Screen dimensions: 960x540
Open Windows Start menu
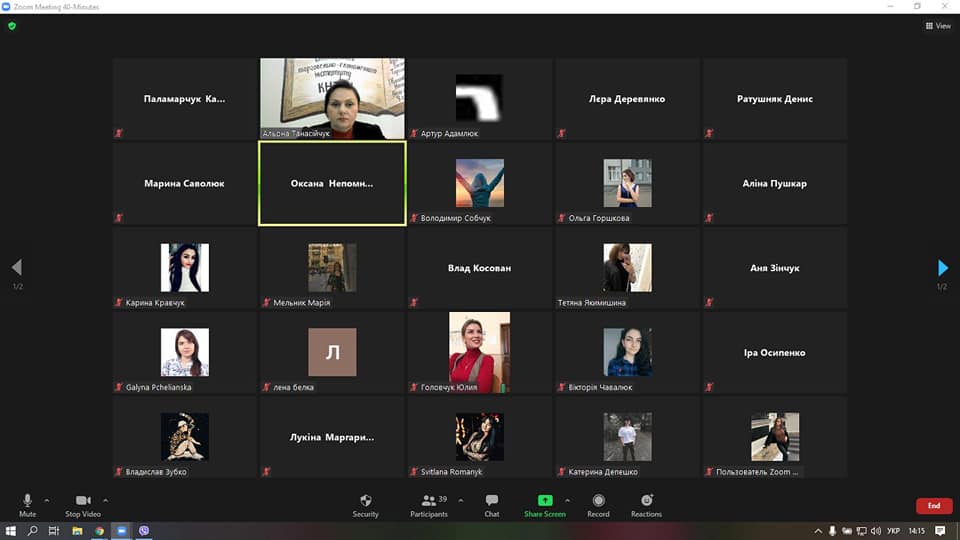[11, 531]
